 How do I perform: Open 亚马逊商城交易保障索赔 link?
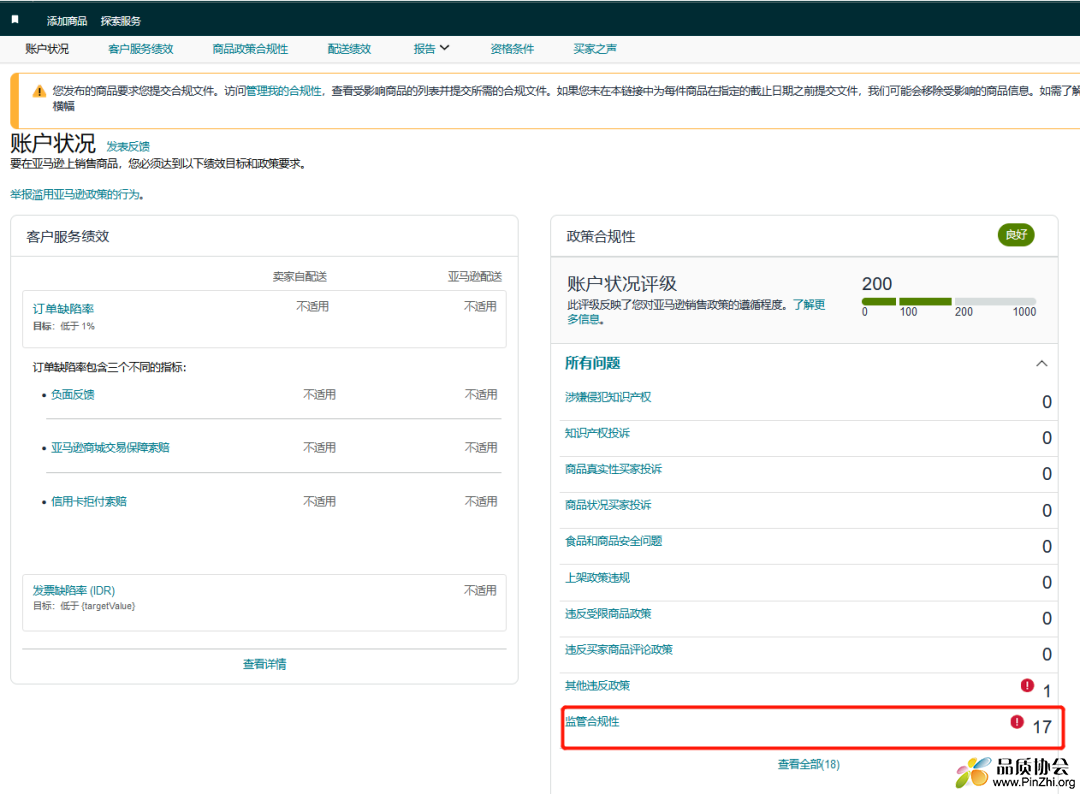110,448
